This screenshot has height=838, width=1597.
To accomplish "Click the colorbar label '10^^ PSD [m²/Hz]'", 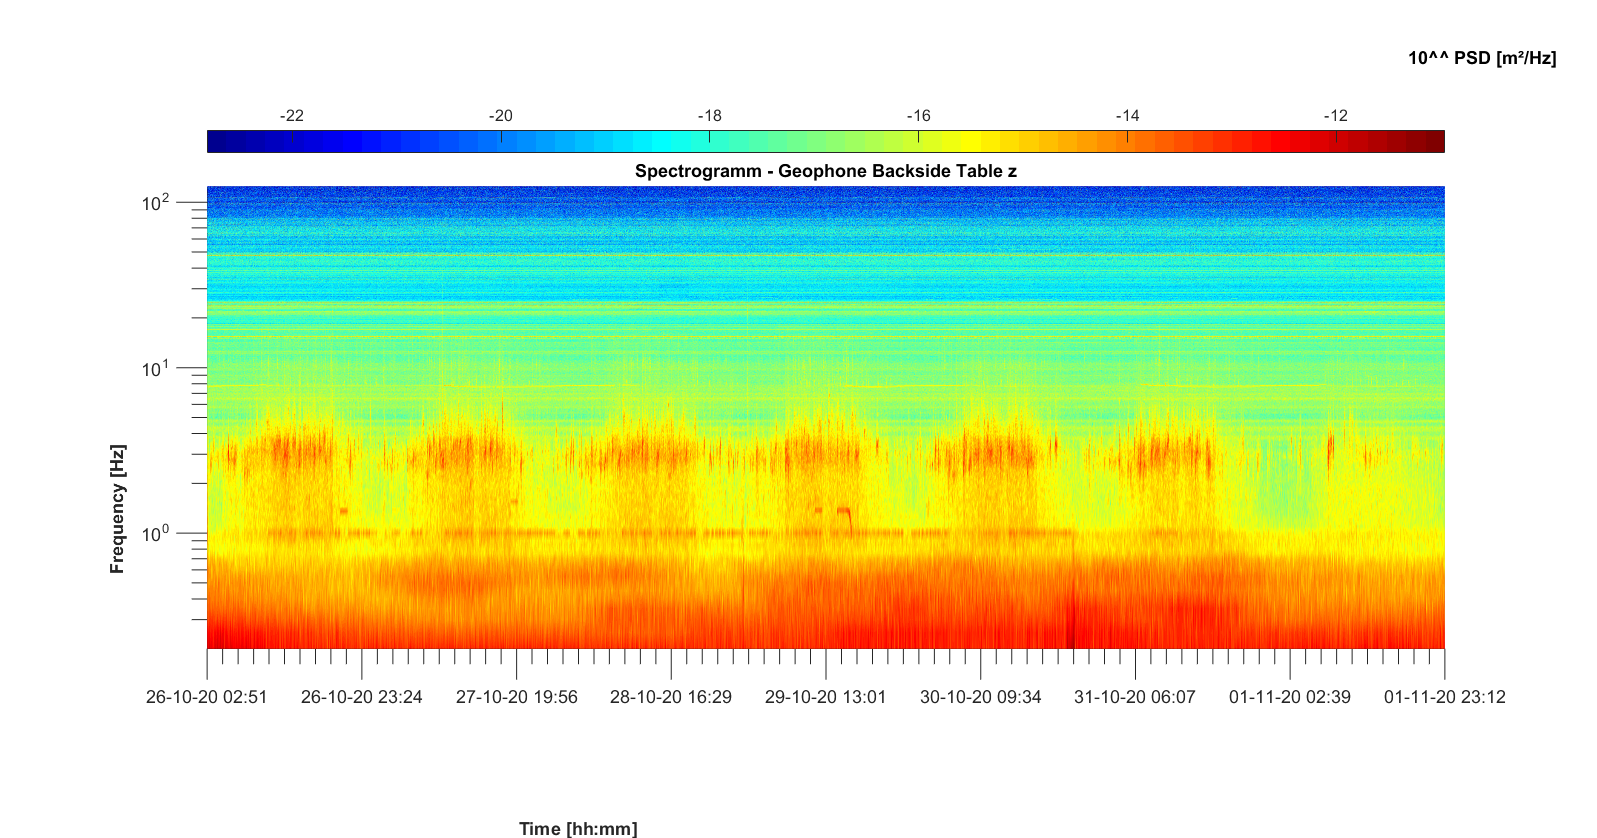I will coord(1481,58).
